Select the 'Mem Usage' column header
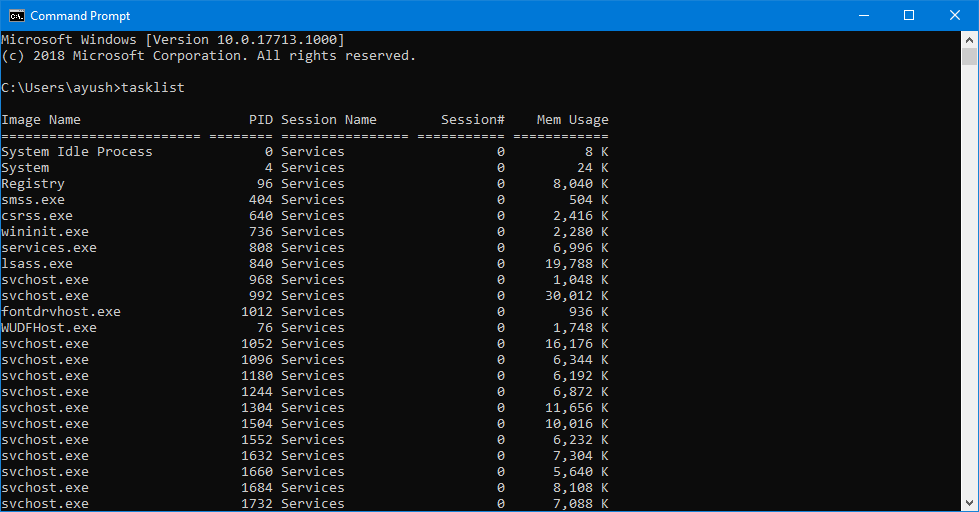The image size is (979, 512). [573, 119]
